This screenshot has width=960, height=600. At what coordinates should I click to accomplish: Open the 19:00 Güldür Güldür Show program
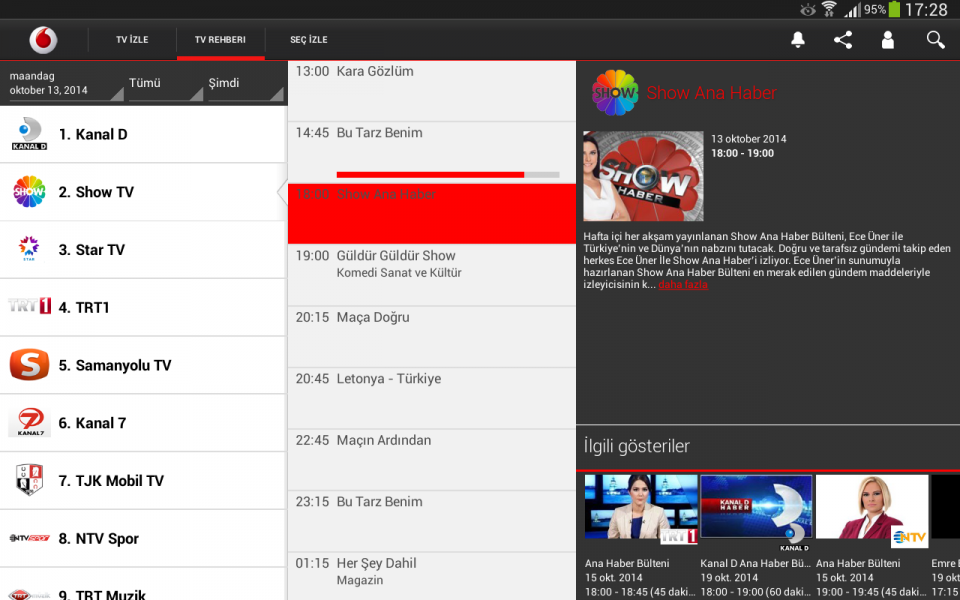pyautogui.click(x=432, y=276)
